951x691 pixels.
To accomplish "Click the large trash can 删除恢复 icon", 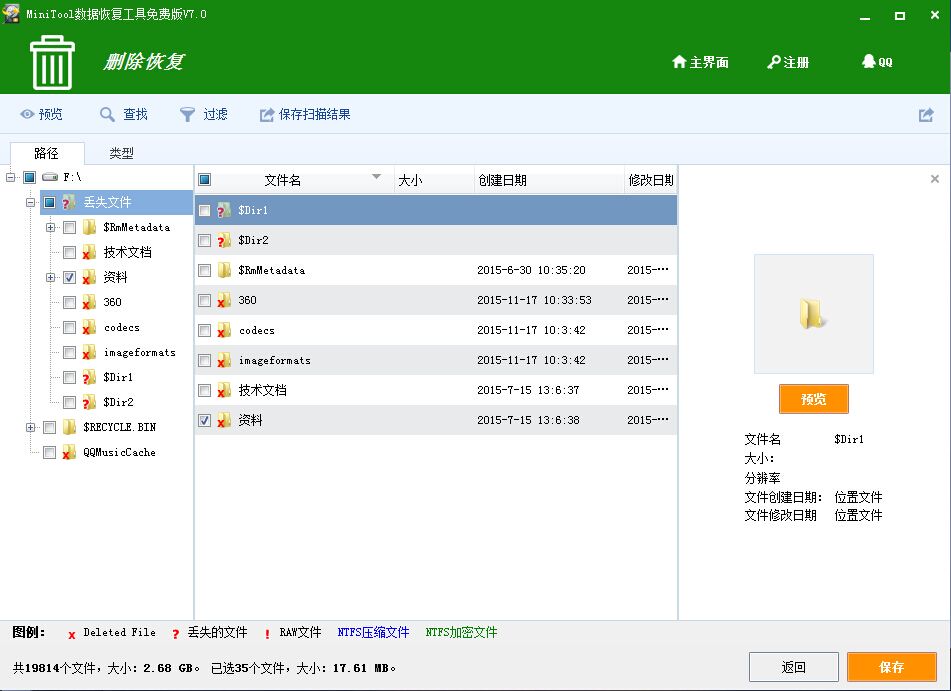I will pyautogui.click(x=52, y=62).
